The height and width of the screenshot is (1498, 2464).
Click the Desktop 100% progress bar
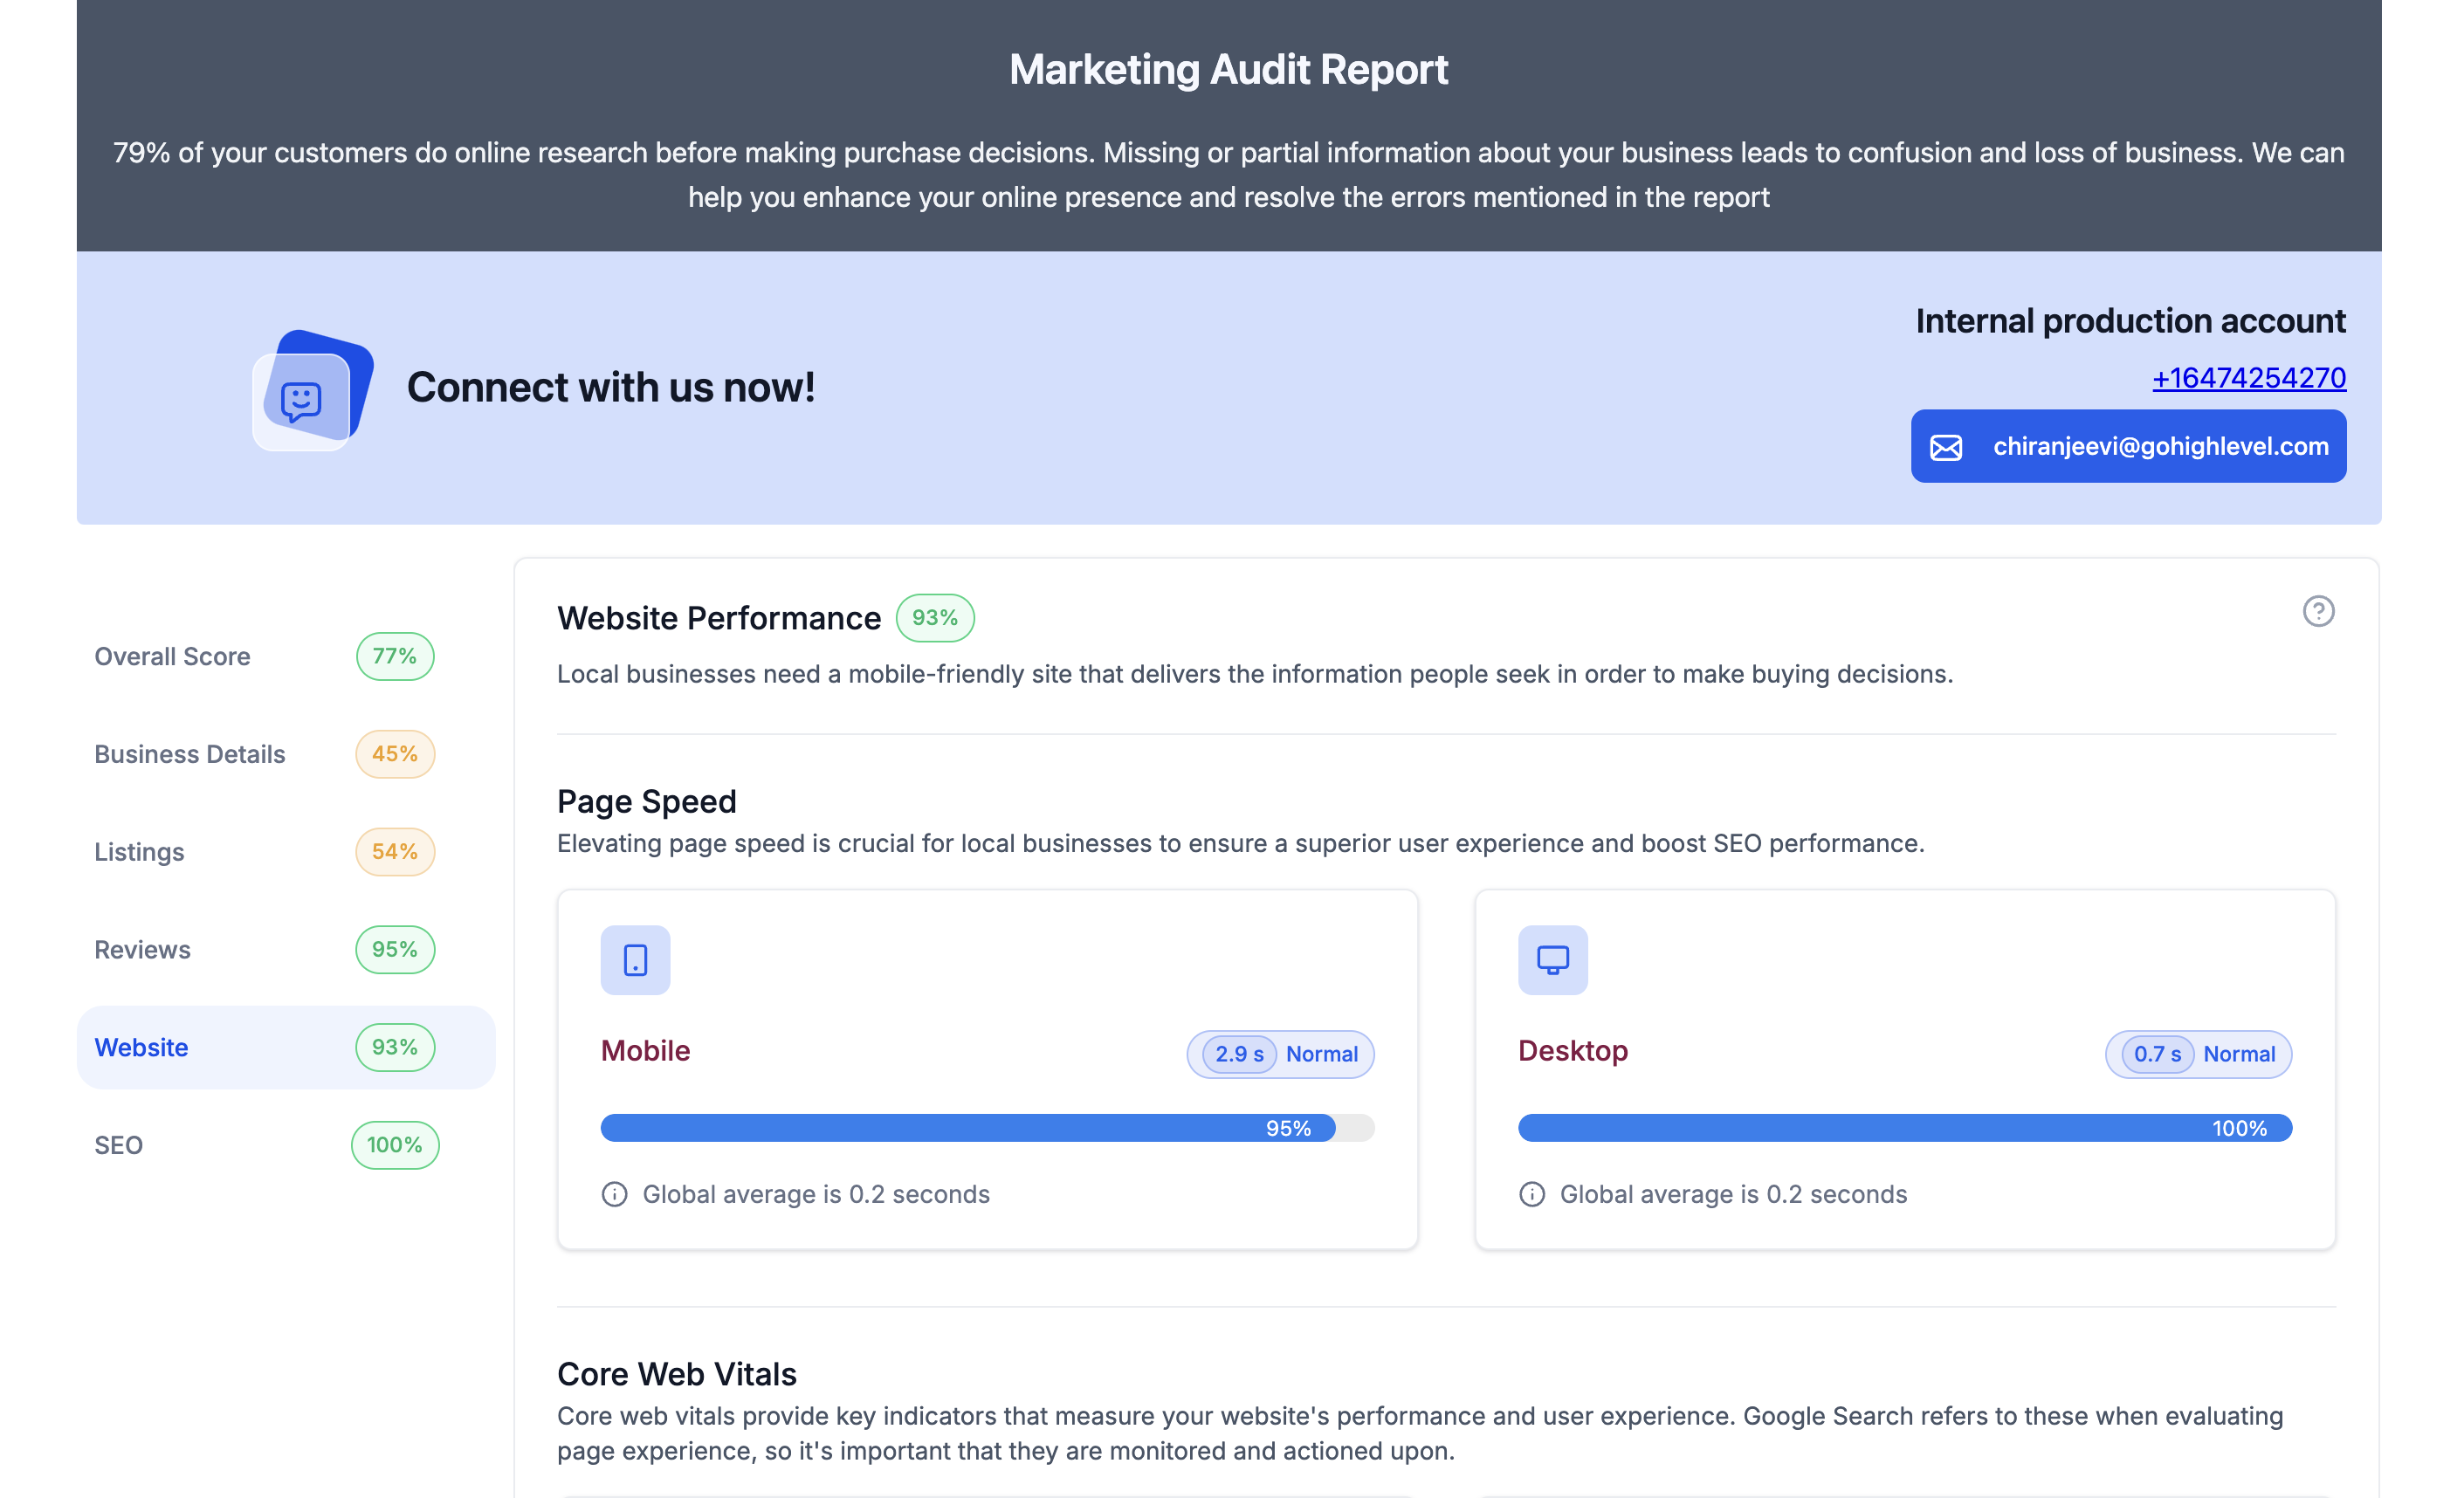pos(1904,1128)
